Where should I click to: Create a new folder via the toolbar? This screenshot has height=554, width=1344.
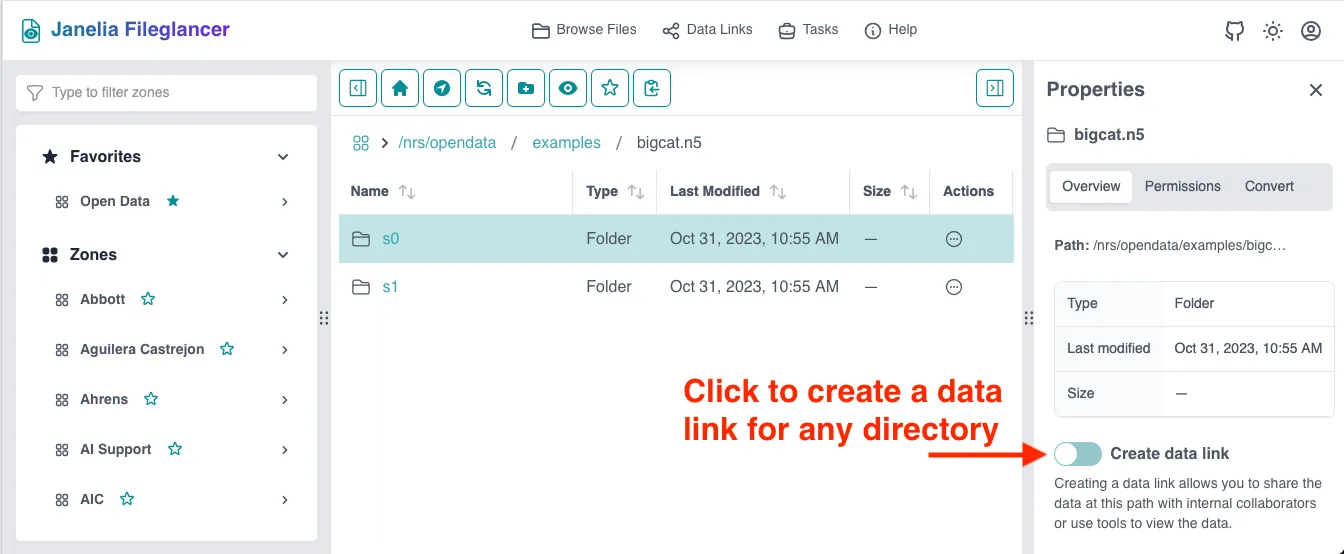526,88
